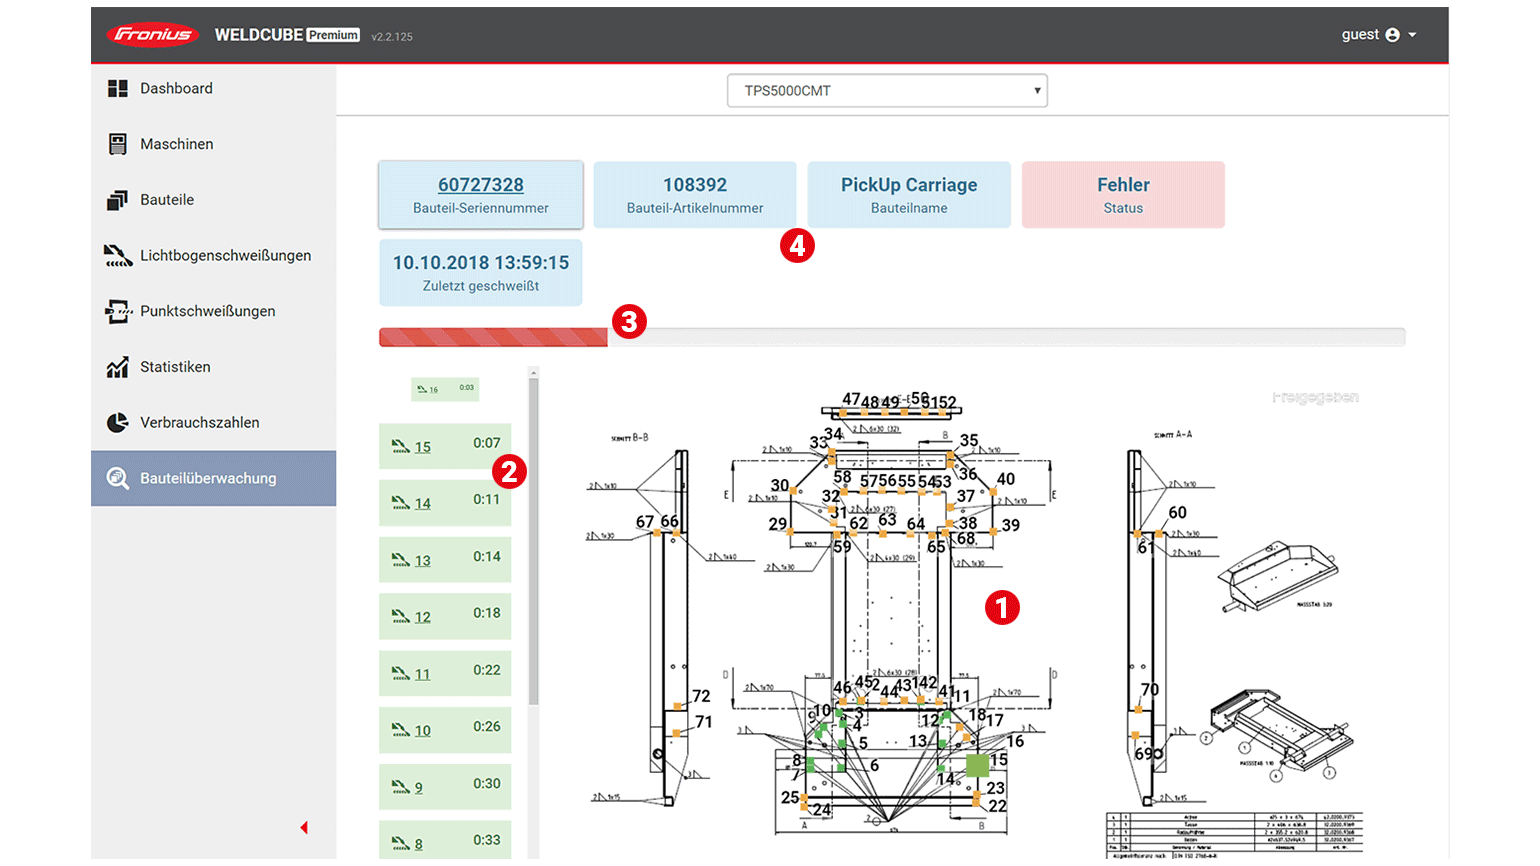1540x866 pixels.
Task: Open weld seam 15 link
Action: tap(423, 447)
